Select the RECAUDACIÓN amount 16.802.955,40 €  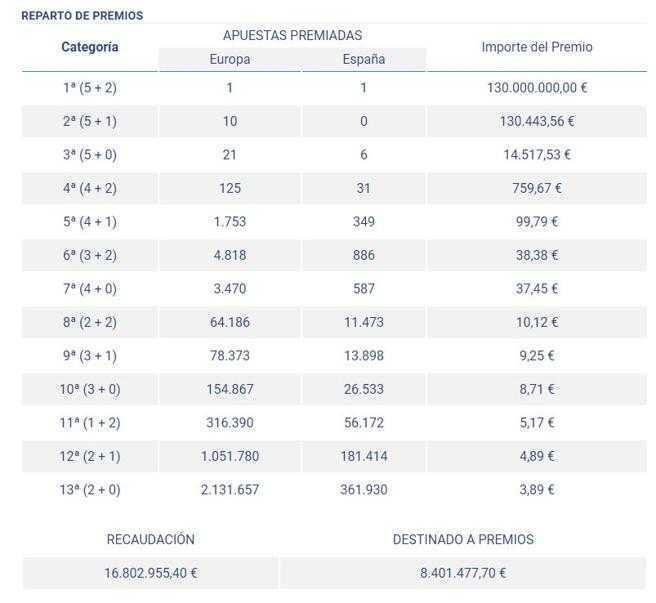(x=151, y=573)
